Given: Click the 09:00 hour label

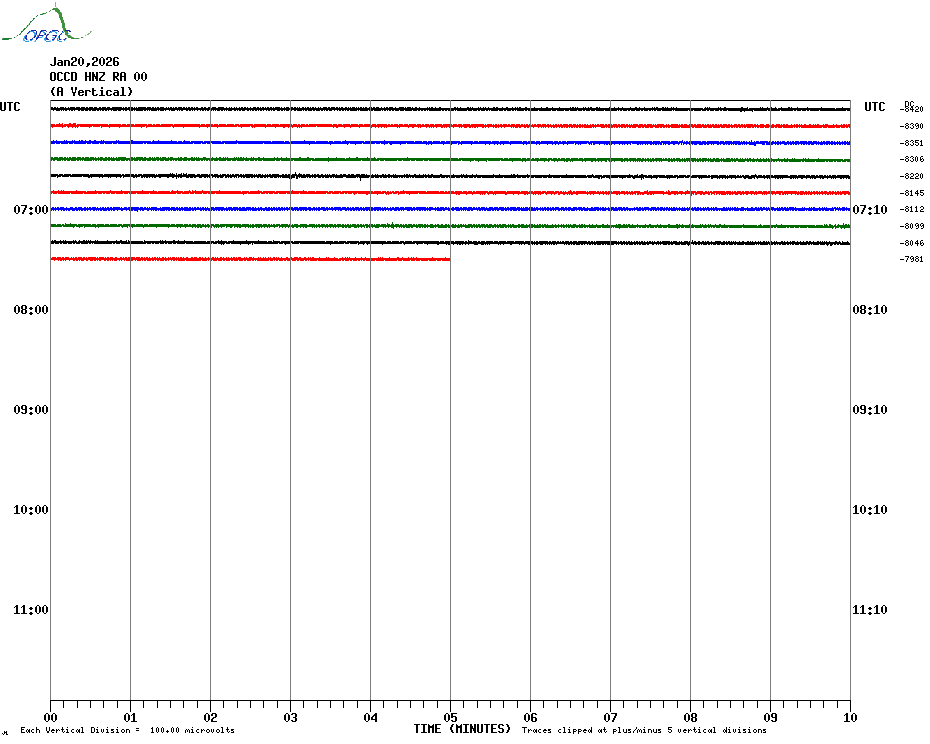Looking at the screenshot, I should [x=31, y=410].
